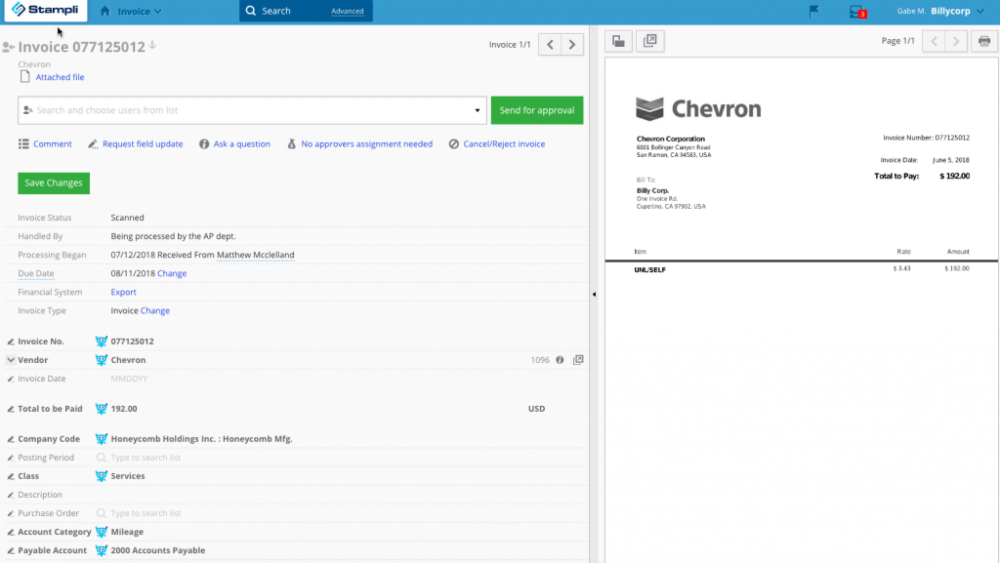
Task: Click pencil icon beside Company Code
Action: tap(11, 439)
